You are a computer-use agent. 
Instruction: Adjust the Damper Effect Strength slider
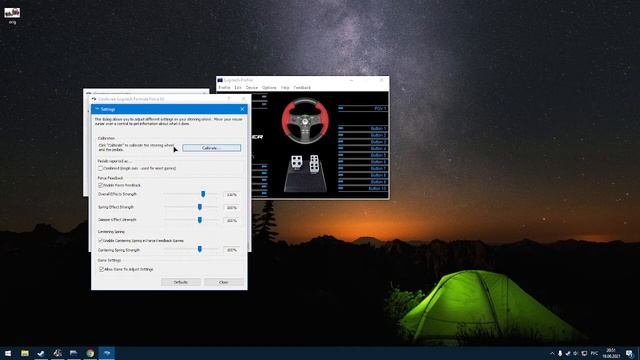(200, 220)
